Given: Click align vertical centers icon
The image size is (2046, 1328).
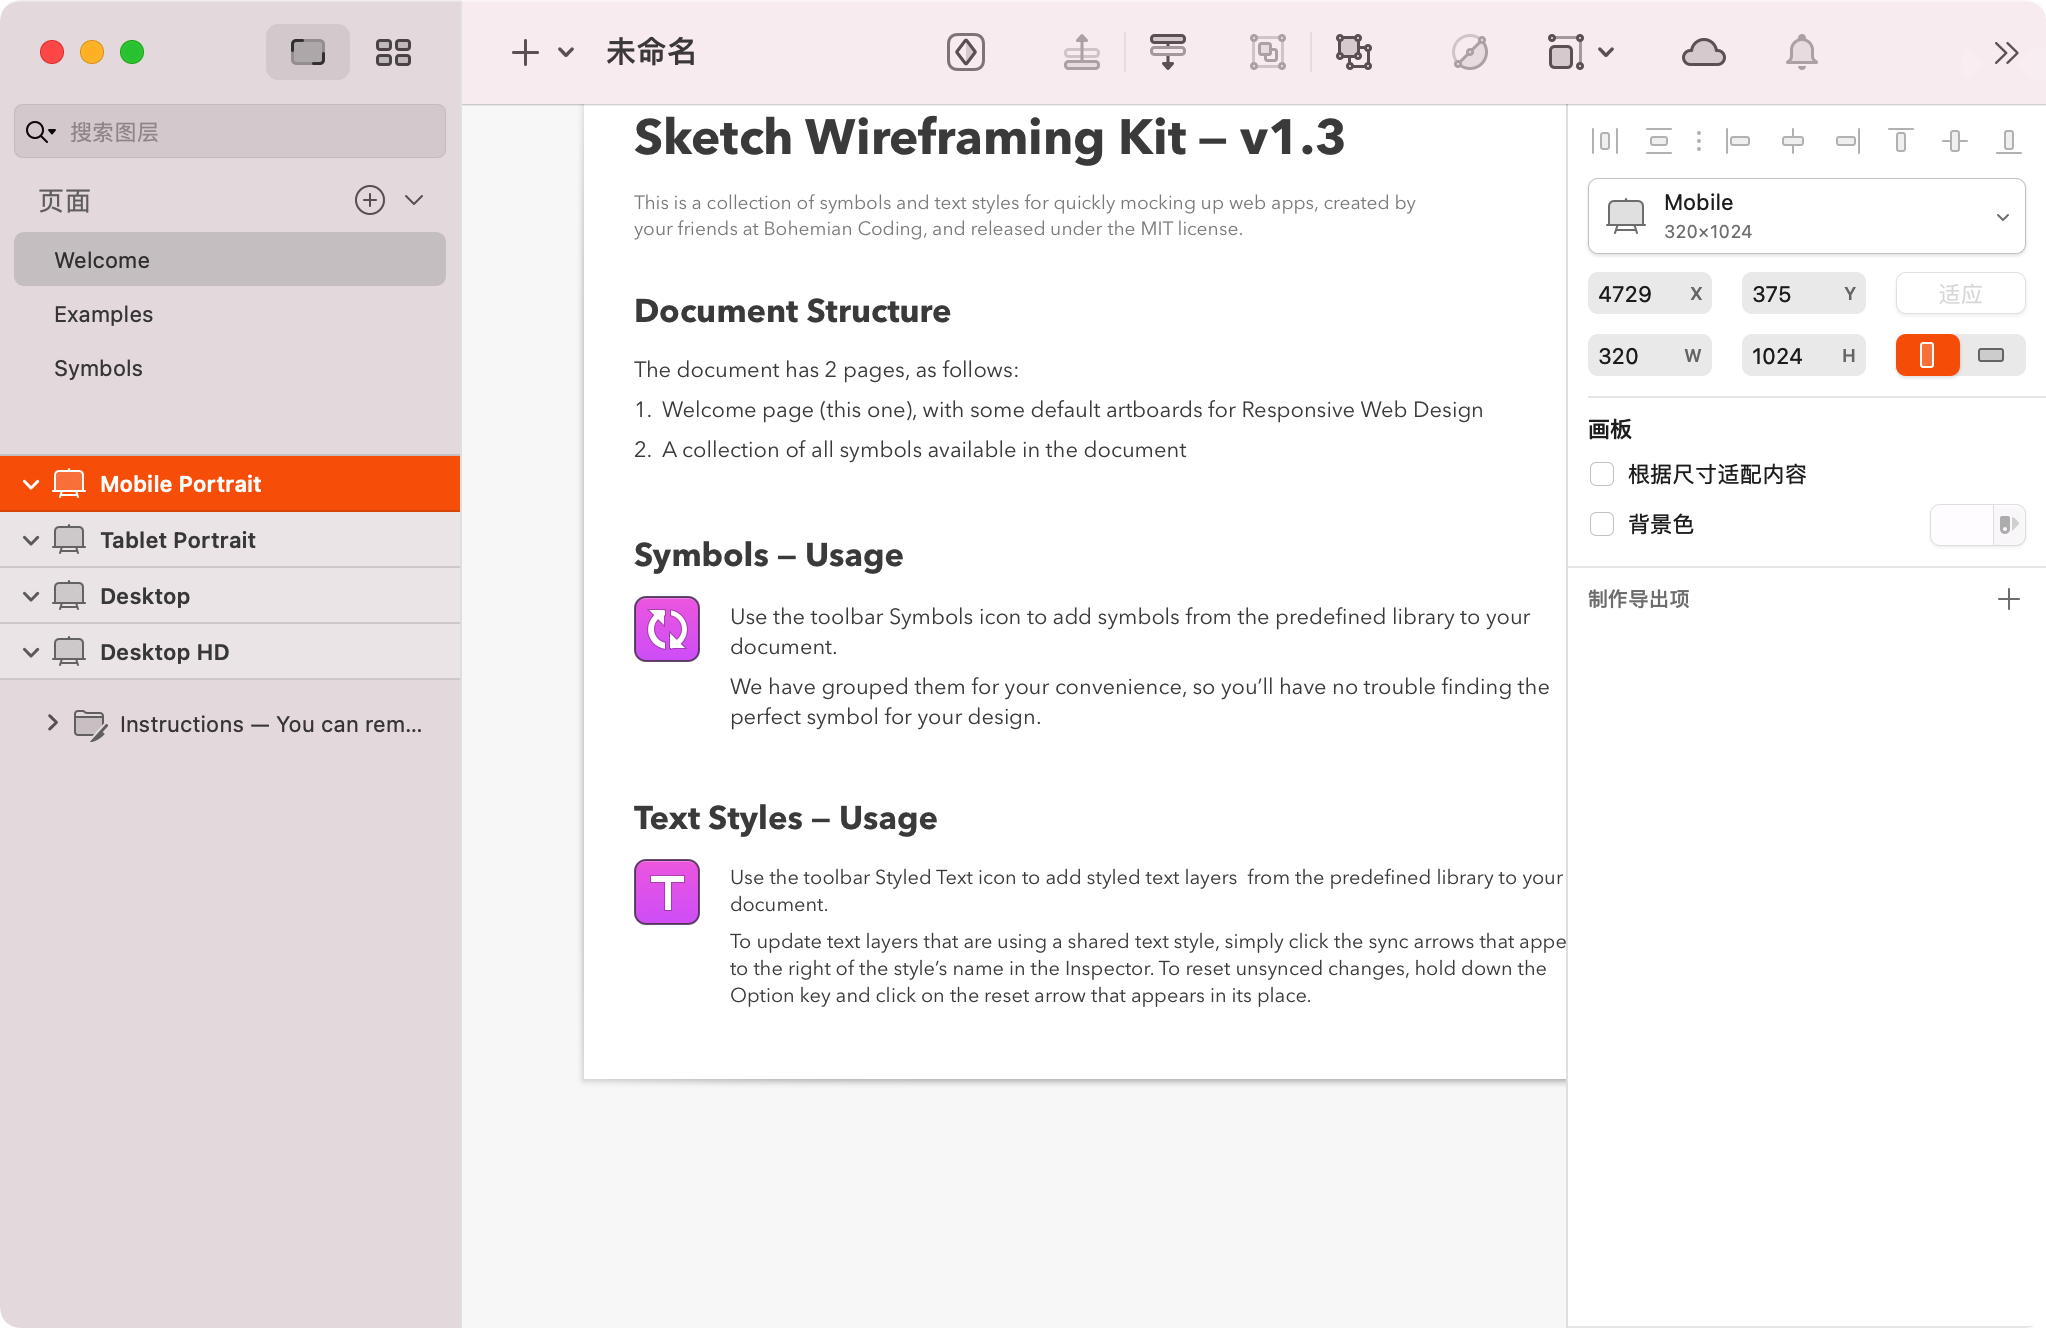Looking at the screenshot, I should tap(1954, 141).
